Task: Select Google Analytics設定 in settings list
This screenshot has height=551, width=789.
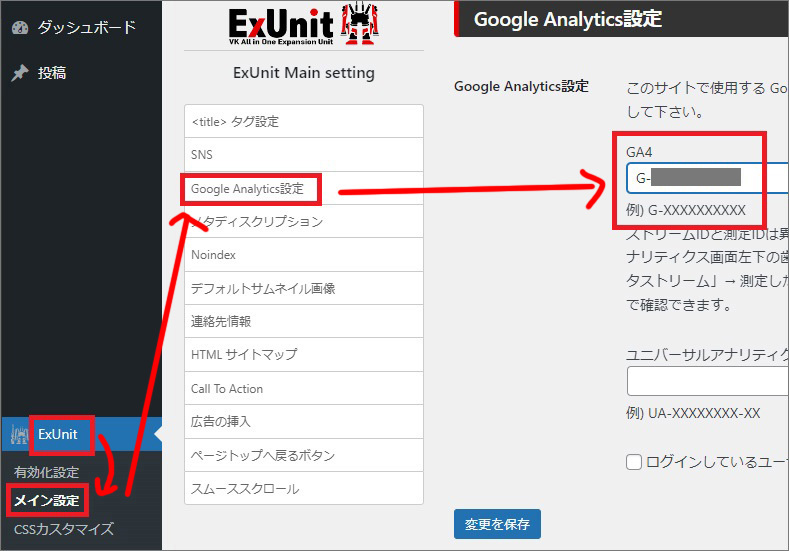Action: pyautogui.click(x=304, y=189)
